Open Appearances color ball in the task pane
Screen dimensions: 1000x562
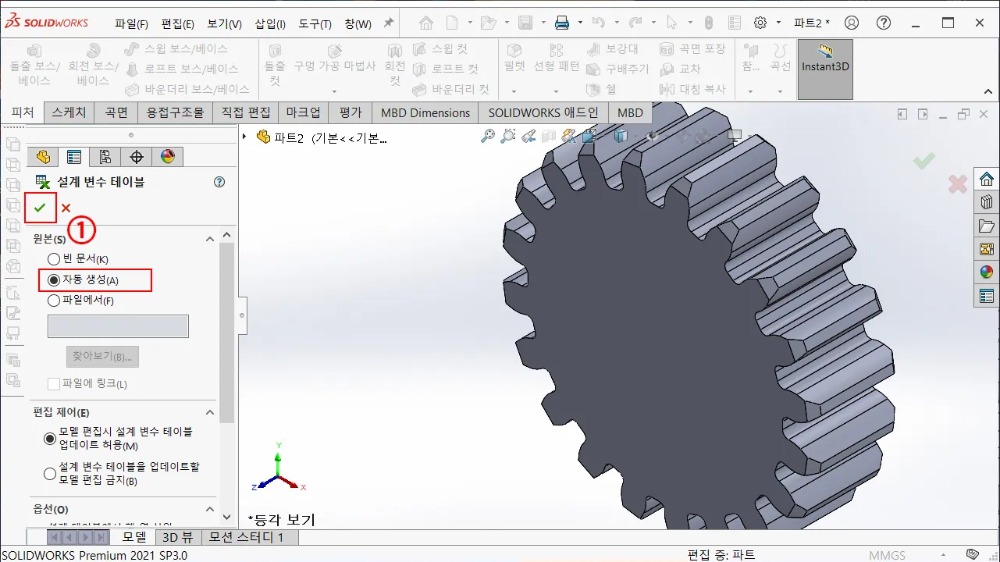pyautogui.click(x=987, y=272)
